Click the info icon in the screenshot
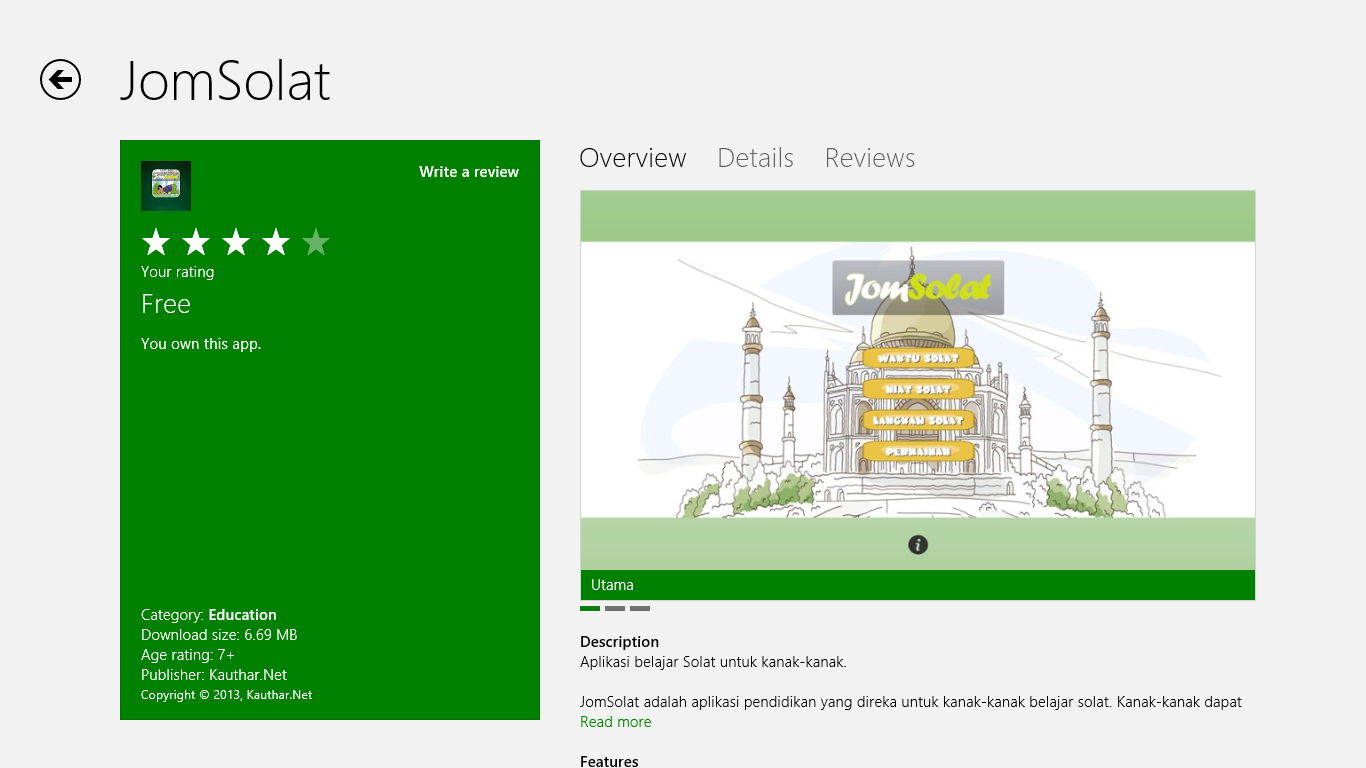The height and width of the screenshot is (768, 1366). [918, 544]
